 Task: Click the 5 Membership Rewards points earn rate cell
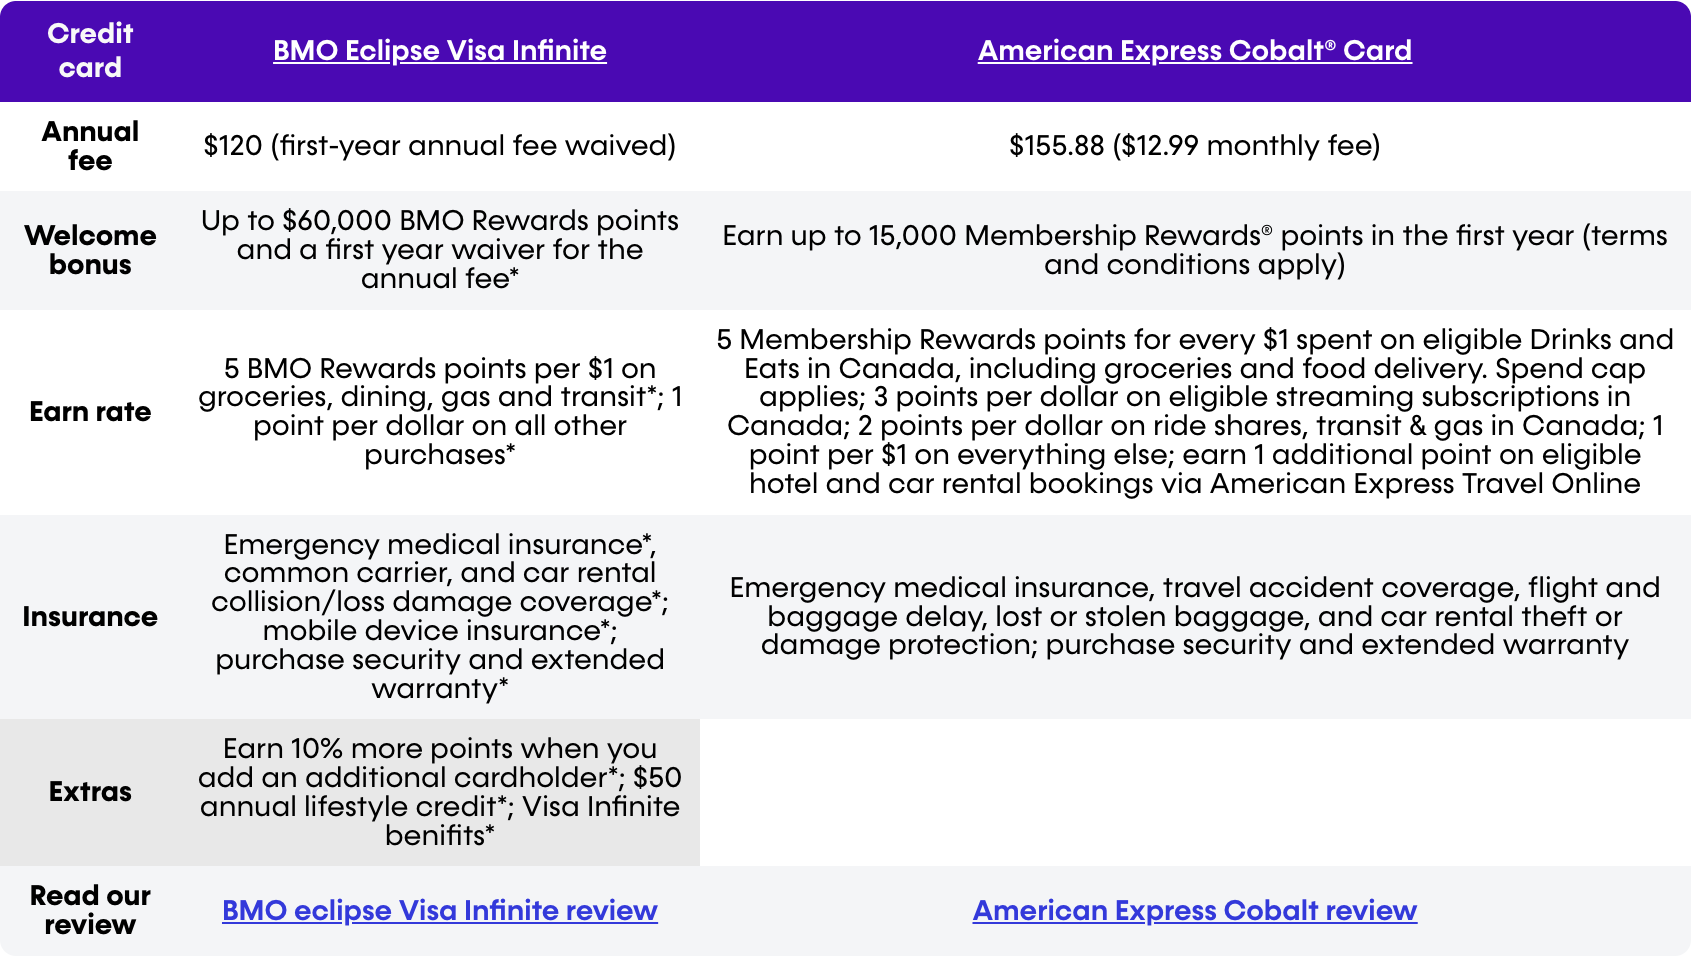1194,412
